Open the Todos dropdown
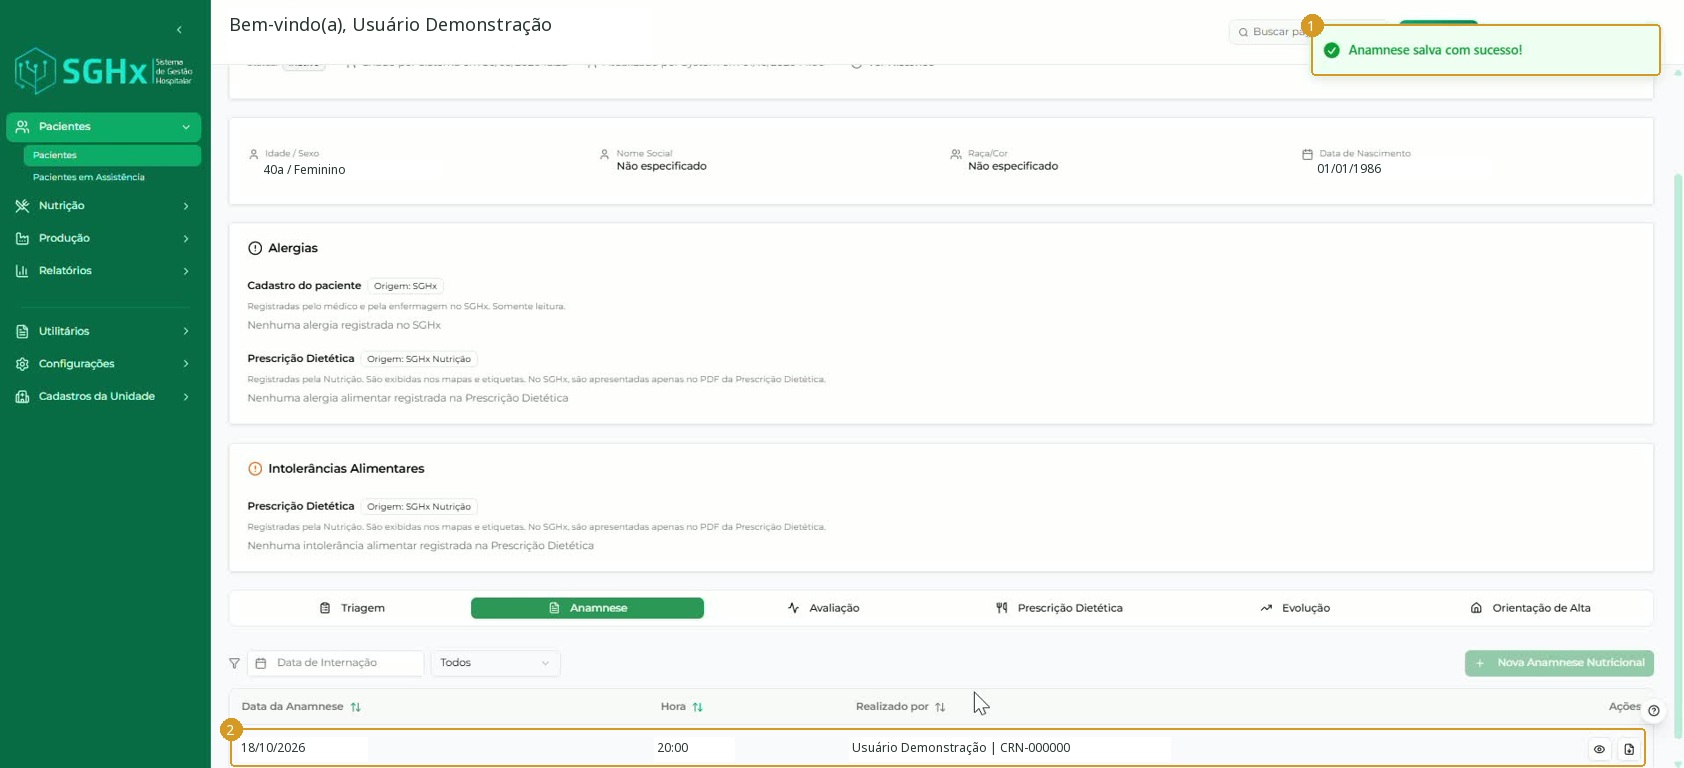Viewport: 1684px width, 768px height. 495,663
